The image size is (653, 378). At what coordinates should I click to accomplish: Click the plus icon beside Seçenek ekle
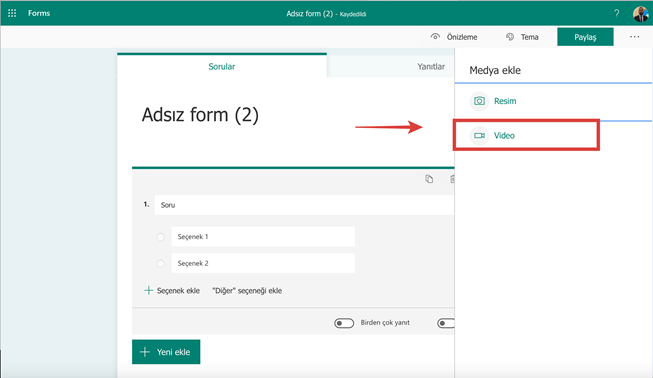[x=148, y=291]
